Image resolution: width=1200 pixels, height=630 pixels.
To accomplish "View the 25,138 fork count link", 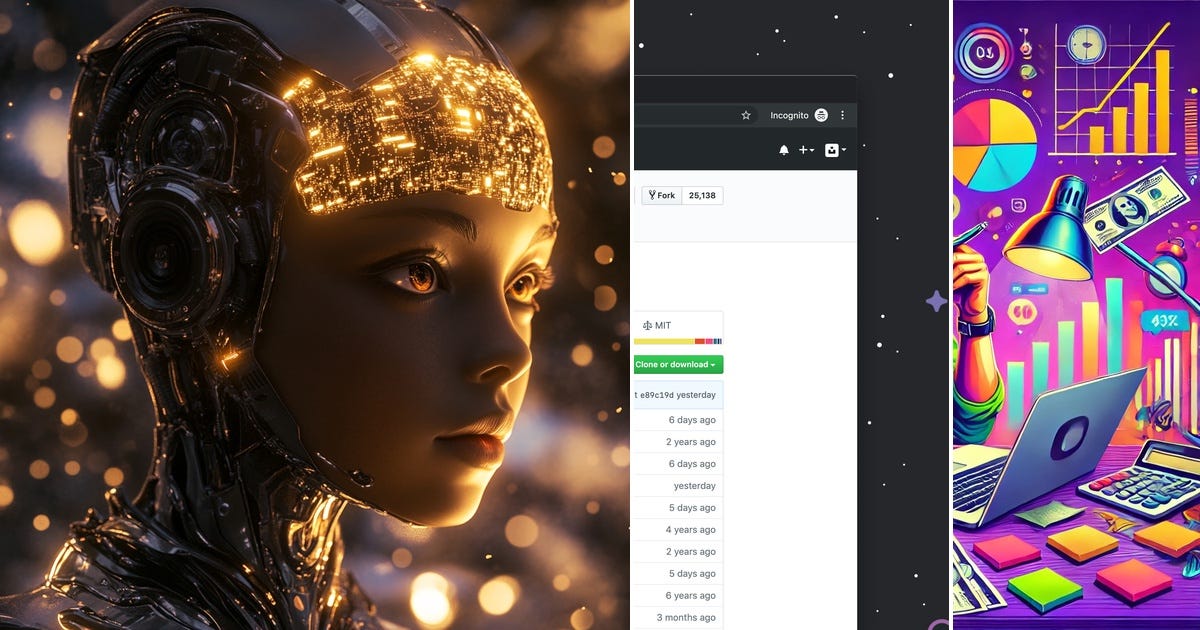I will point(703,195).
